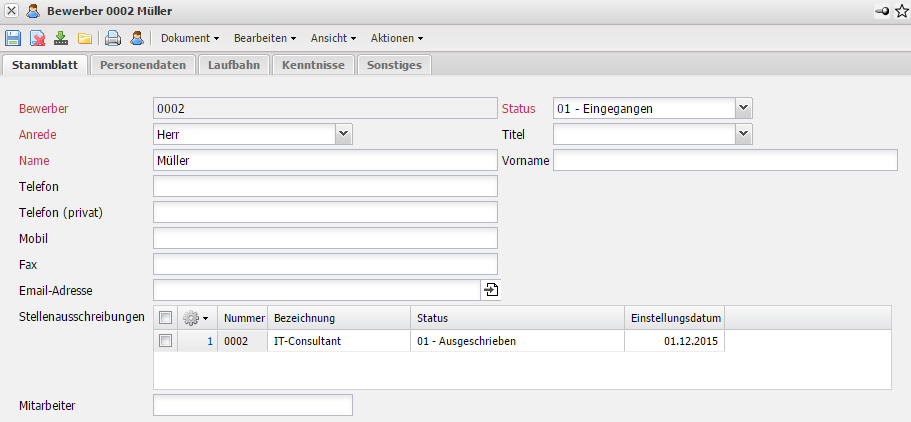
Task: Switch to the Personendaten tab
Action: 142,65
